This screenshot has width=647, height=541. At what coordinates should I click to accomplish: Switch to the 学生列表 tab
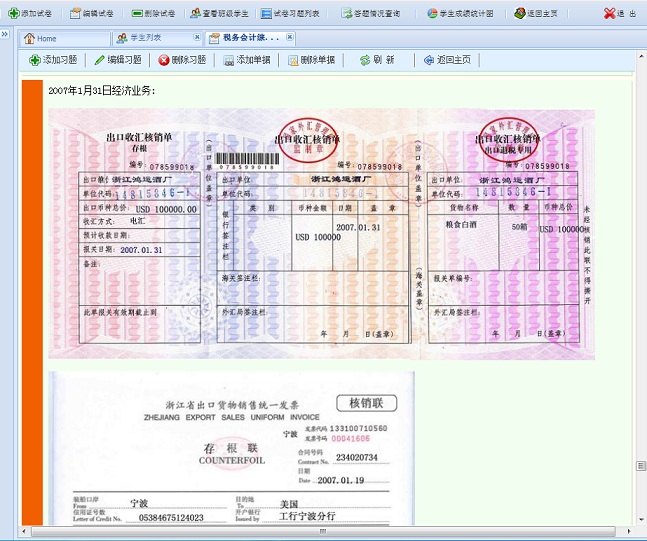pyautogui.click(x=157, y=38)
